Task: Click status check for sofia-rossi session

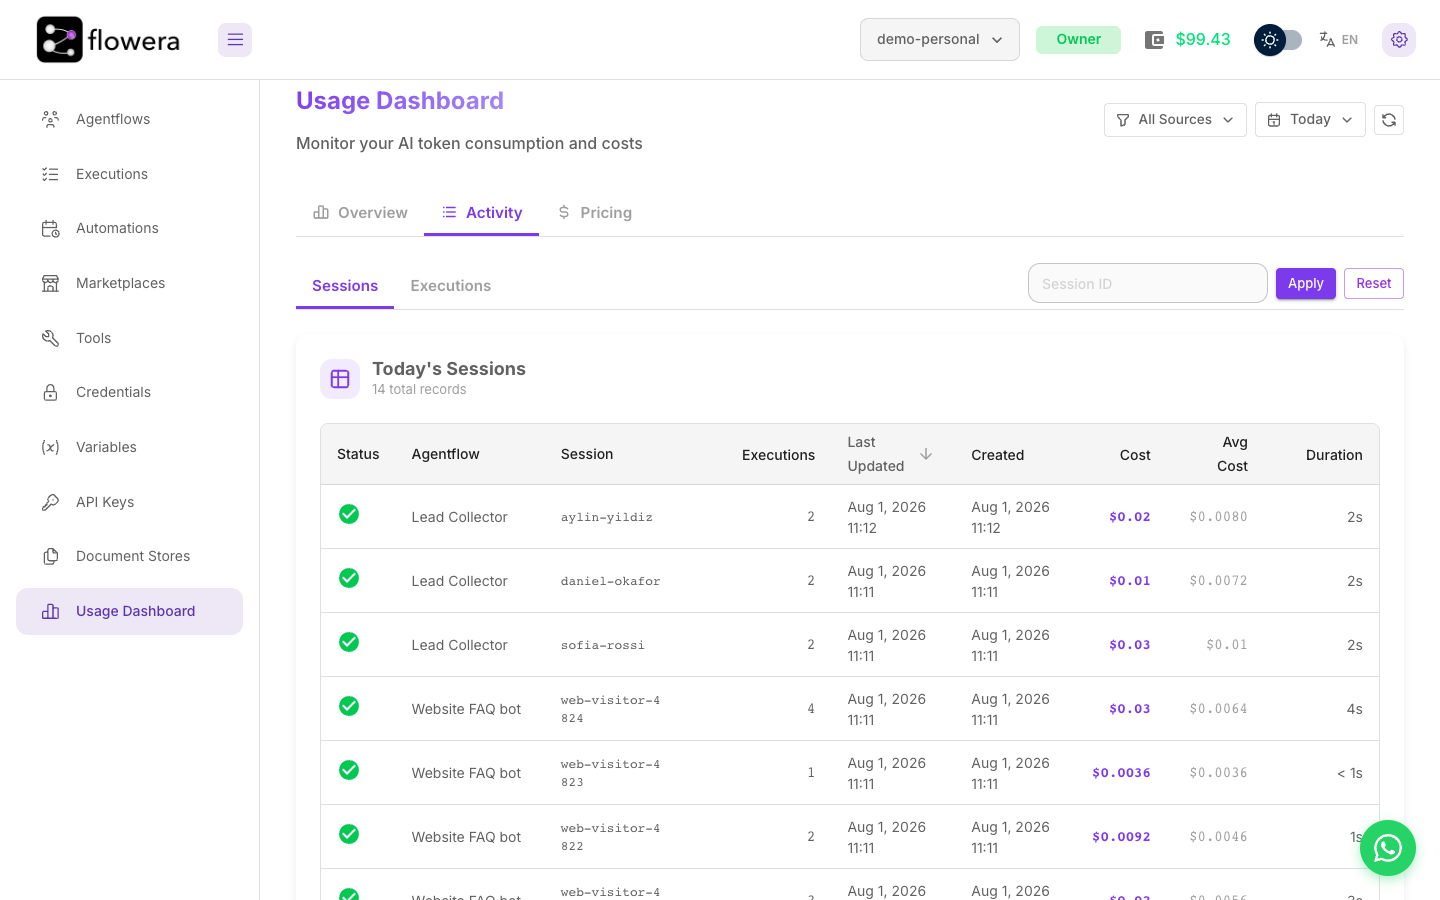Action: 349,642
